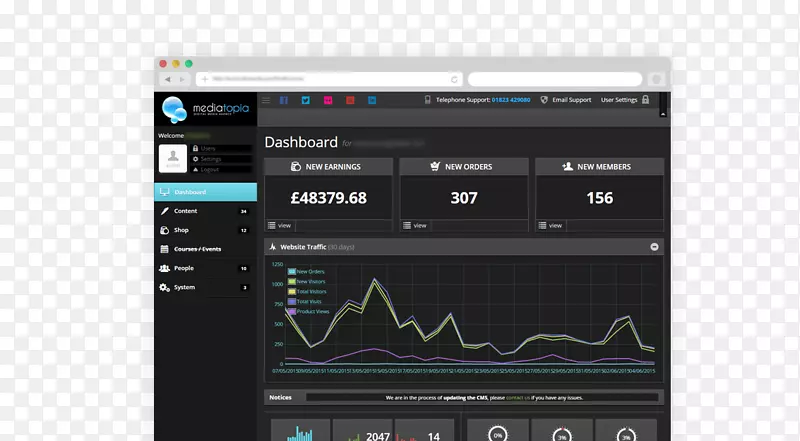Viewport: 800px width, 441px height.
Task: Toggle the Total Visitors legend entry
Action: point(310,291)
